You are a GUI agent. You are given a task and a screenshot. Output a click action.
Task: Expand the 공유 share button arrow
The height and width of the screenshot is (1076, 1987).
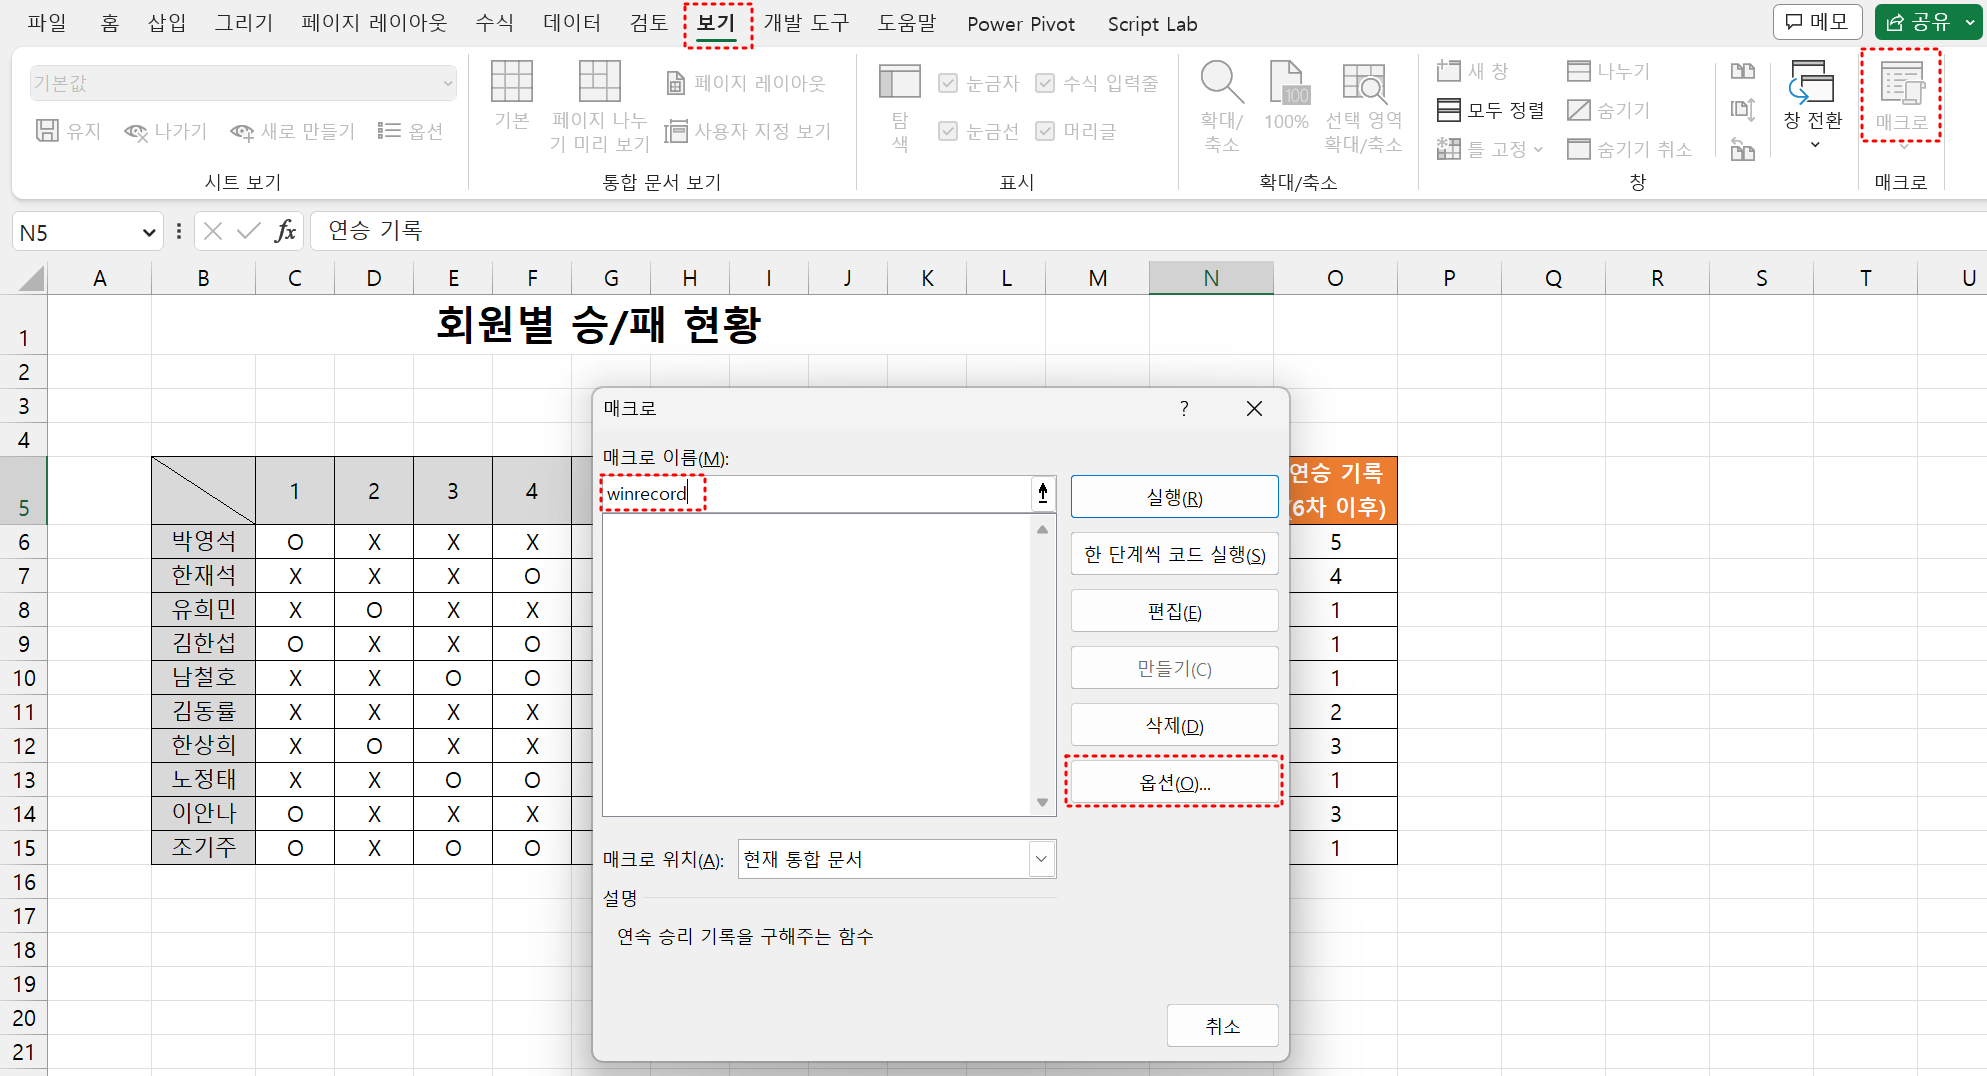(1969, 22)
